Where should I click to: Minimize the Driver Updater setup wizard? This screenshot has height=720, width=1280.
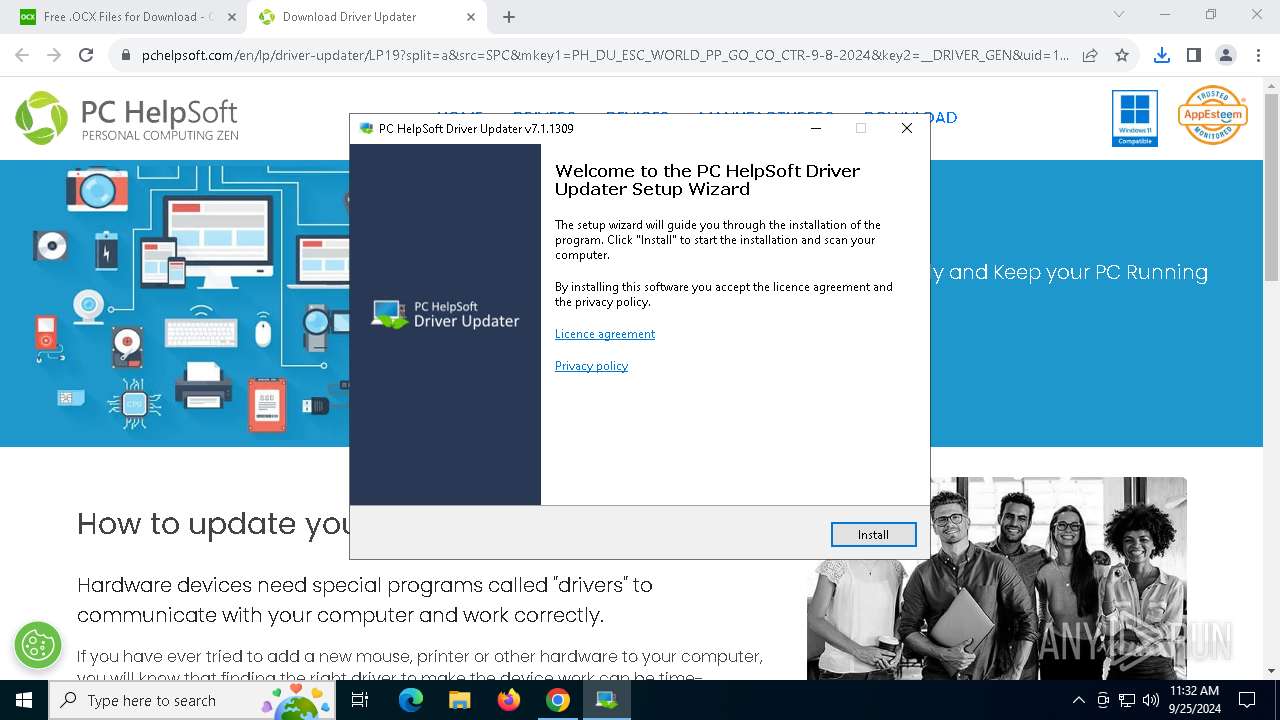[816, 128]
